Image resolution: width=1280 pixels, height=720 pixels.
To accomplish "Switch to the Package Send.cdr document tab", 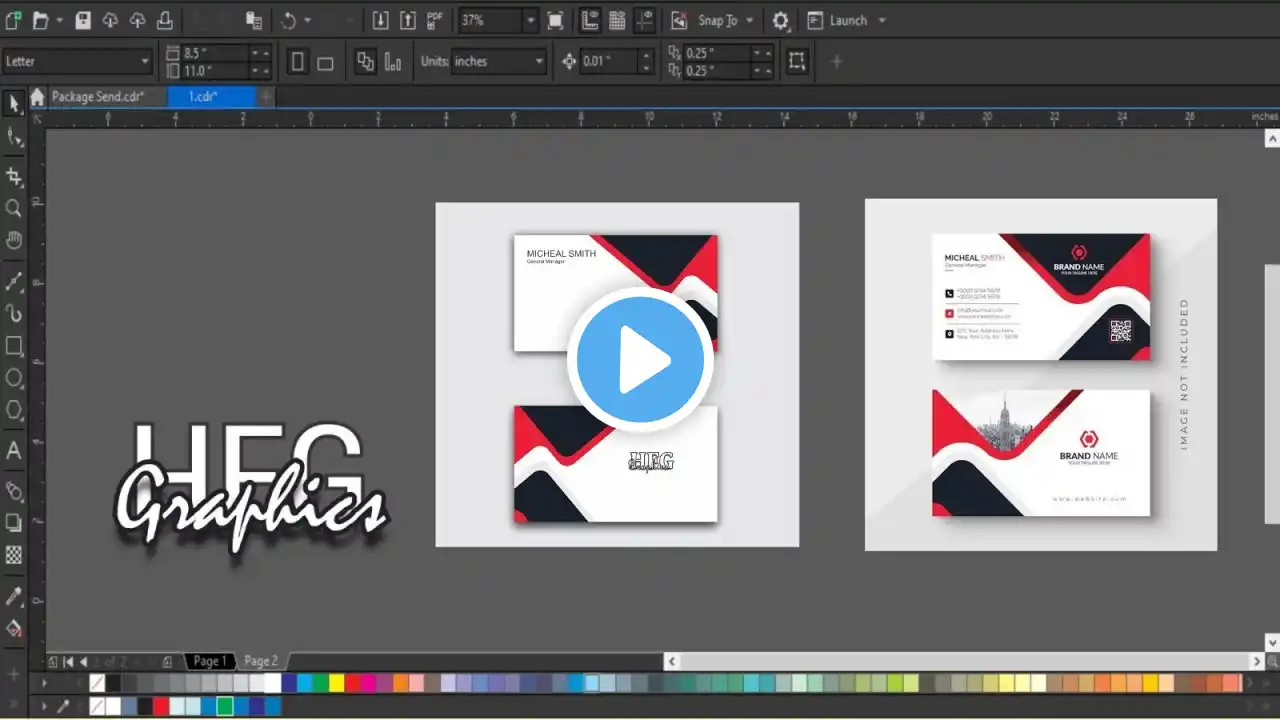I will (x=98, y=97).
